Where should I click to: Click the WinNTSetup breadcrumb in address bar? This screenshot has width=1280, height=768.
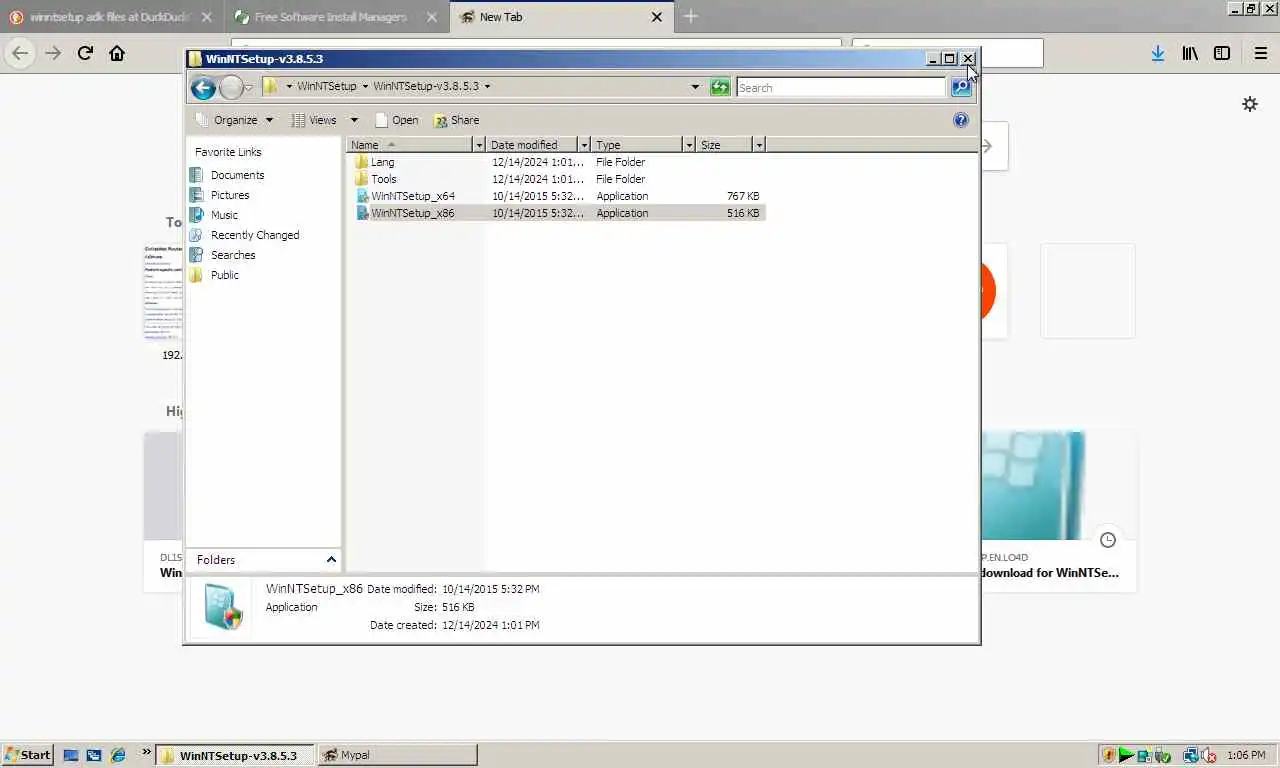pyautogui.click(x=327, y=86)
